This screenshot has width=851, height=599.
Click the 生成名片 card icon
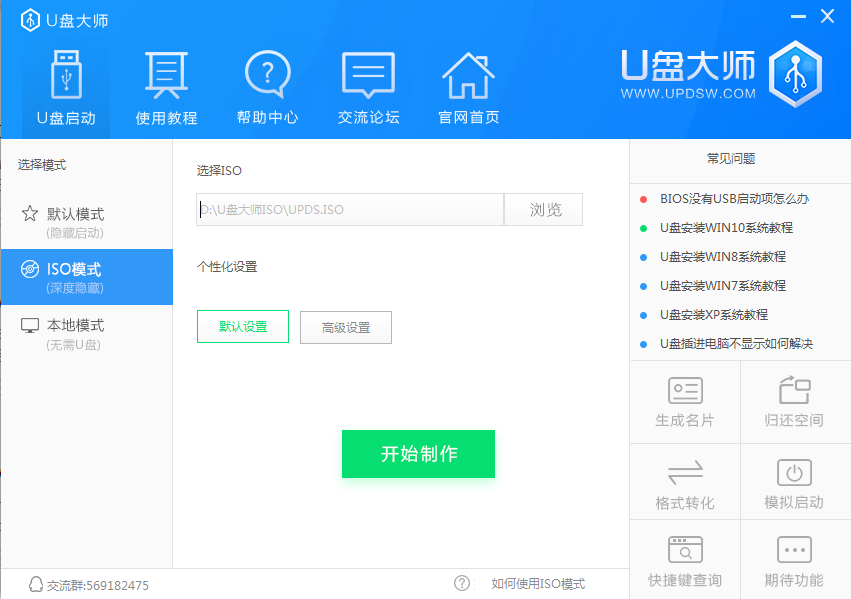pyautogui.click(x=685, y=402)
